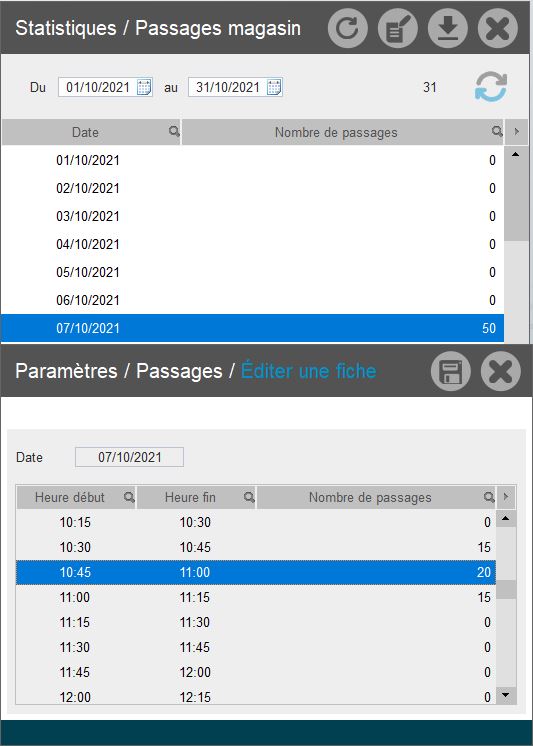Sort by the Nombre de passages header above
This screenshot has height=746, width=533.
coord(336,132)
